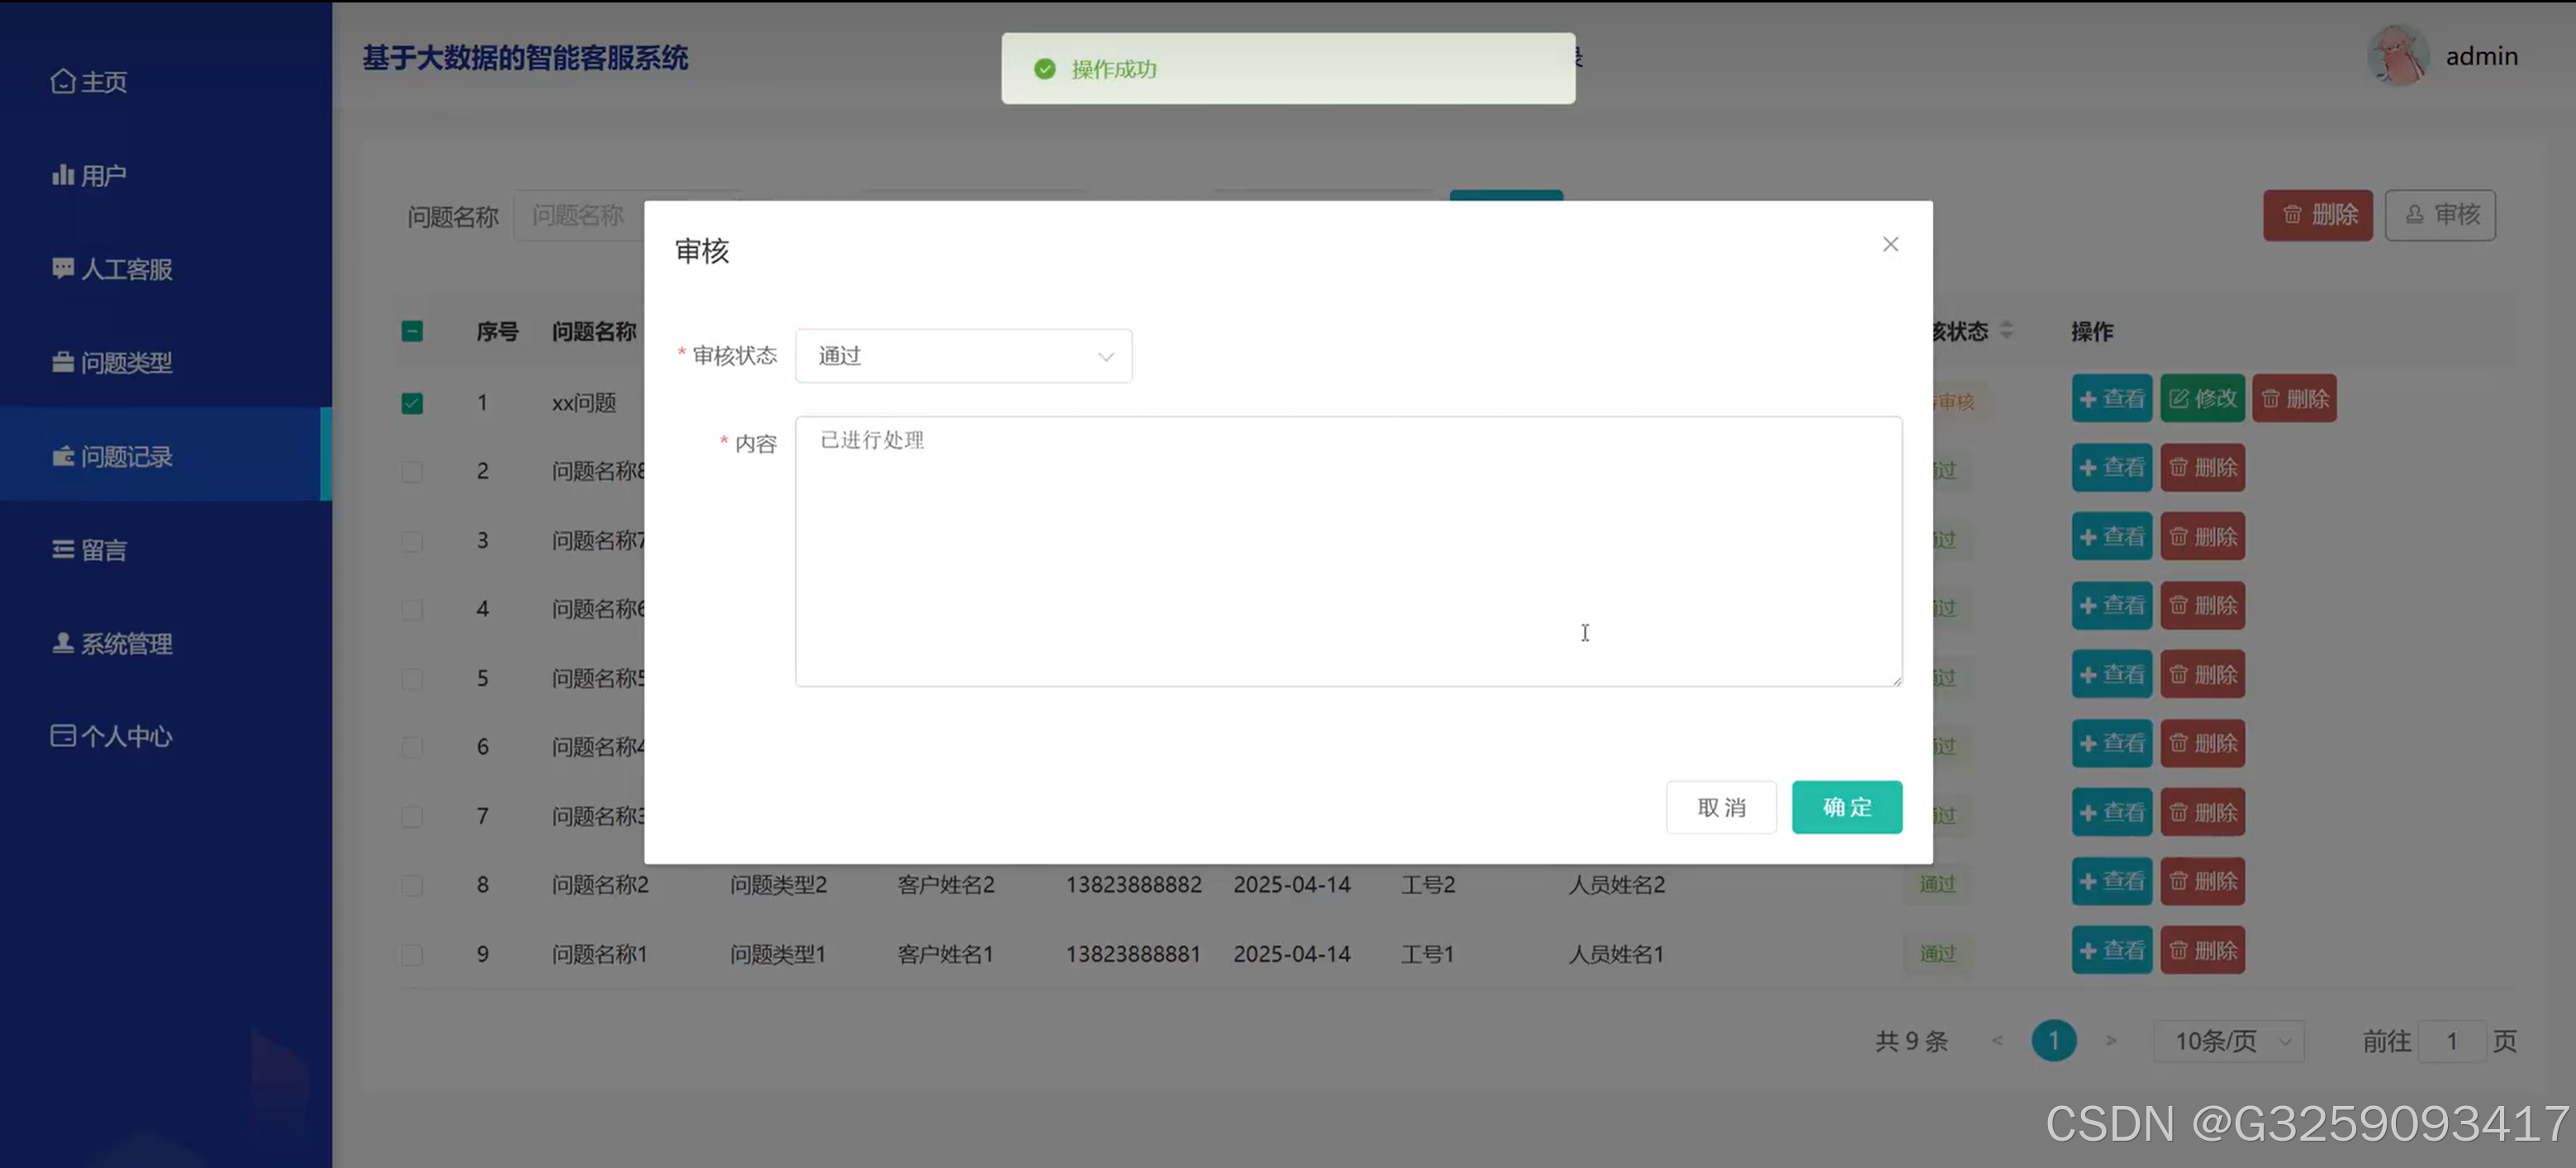Viewport: 2576px width, 1168px height.
Task: Check the checkbox for row 8 问题名称2
Action: (412, 885)
